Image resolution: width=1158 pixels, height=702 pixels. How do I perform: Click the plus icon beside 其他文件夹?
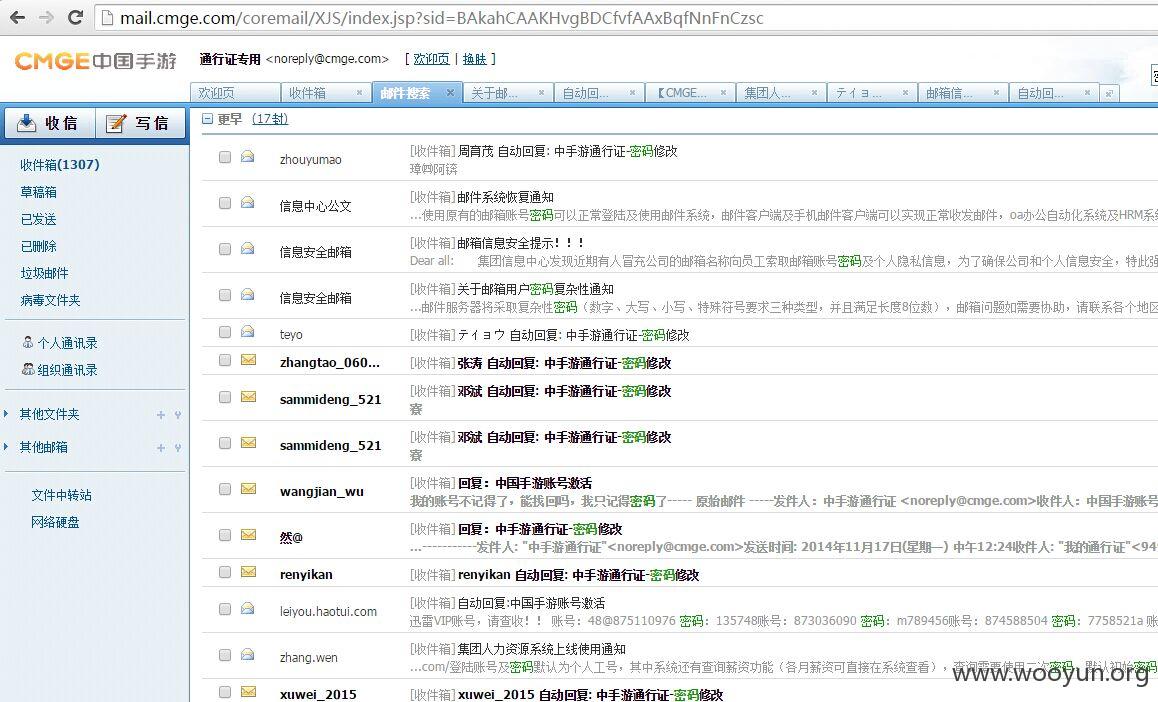(160, 415)
